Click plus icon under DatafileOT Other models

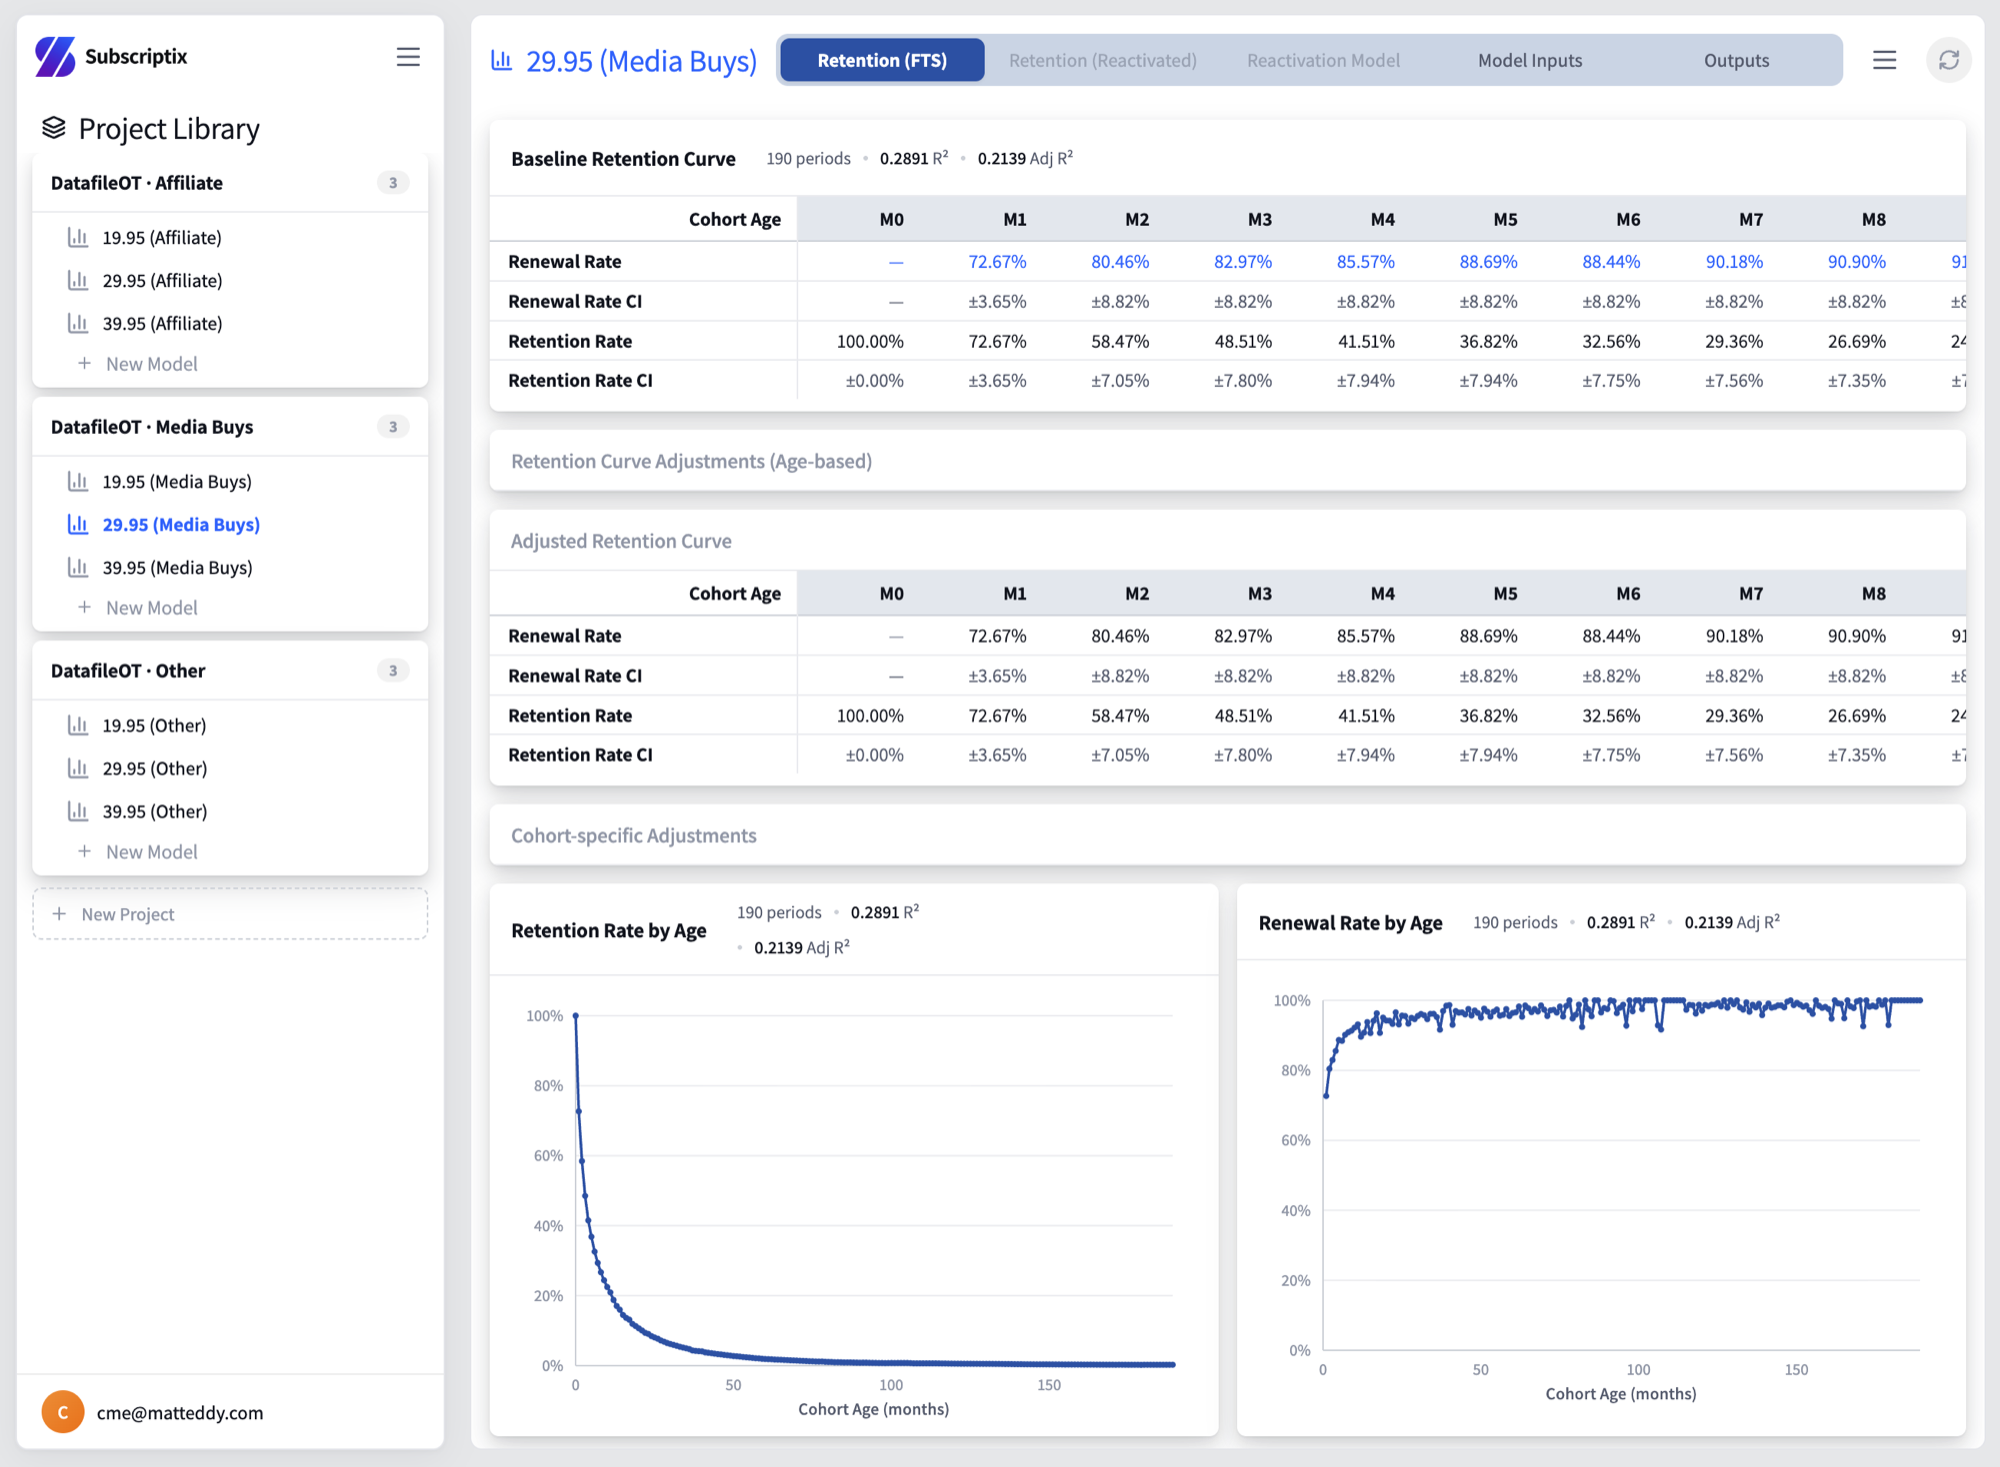coord(85,852)
